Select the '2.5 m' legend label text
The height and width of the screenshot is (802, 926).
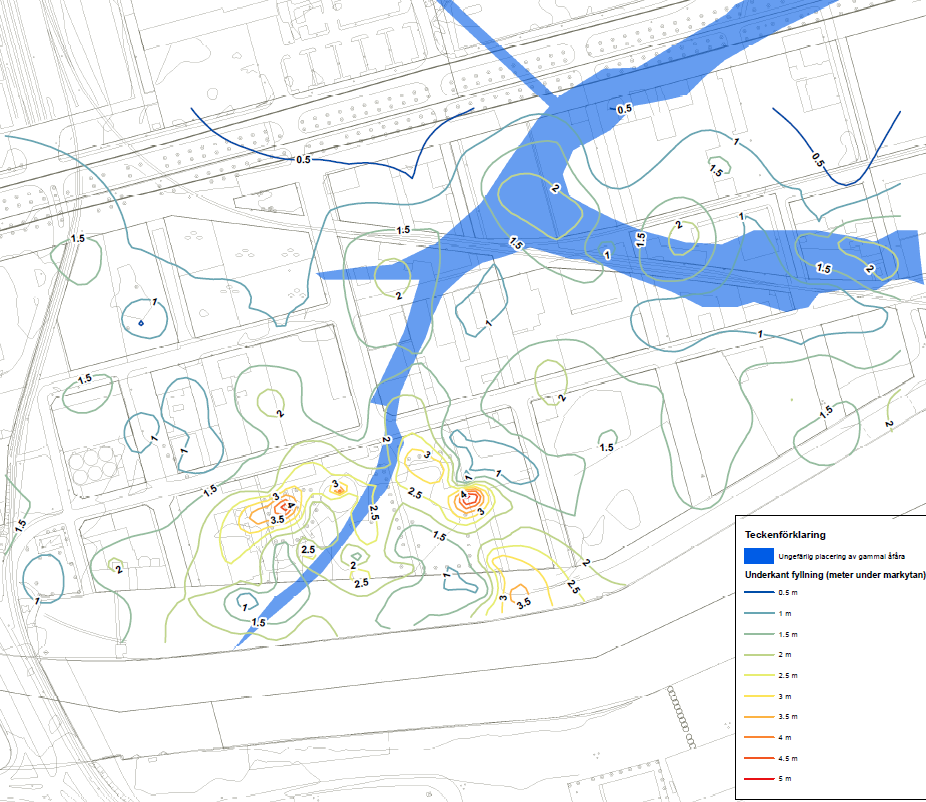[x=788, y=675]
